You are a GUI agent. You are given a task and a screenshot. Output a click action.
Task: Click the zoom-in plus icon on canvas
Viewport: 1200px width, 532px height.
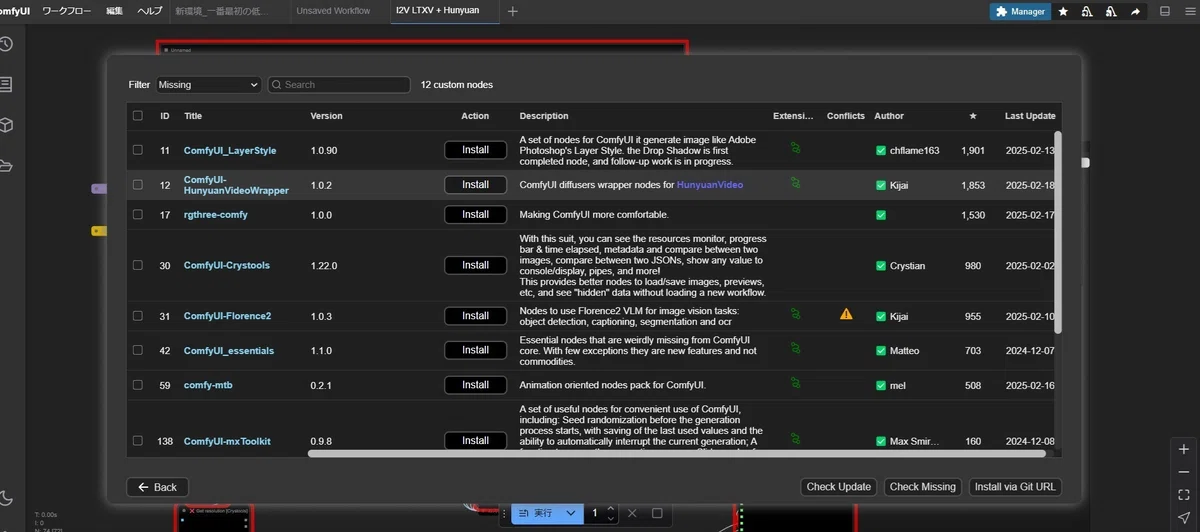(1184, 450)
